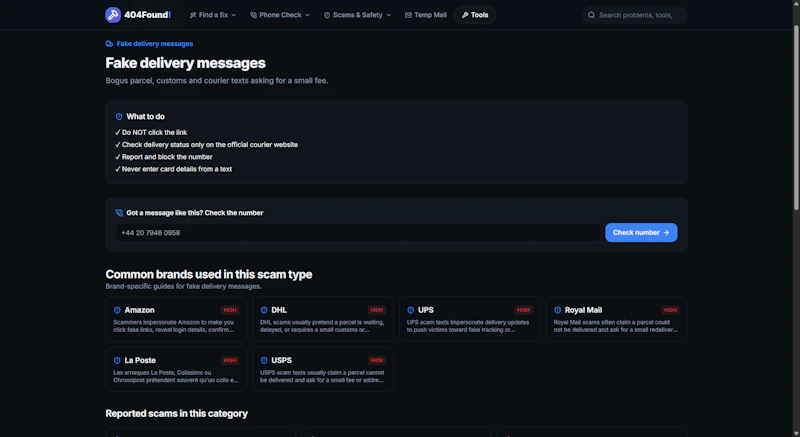This screenshot has height=437, width=800.
Task: Click the truck icon in the breadcrumb
Action: (x=109, y=44)
